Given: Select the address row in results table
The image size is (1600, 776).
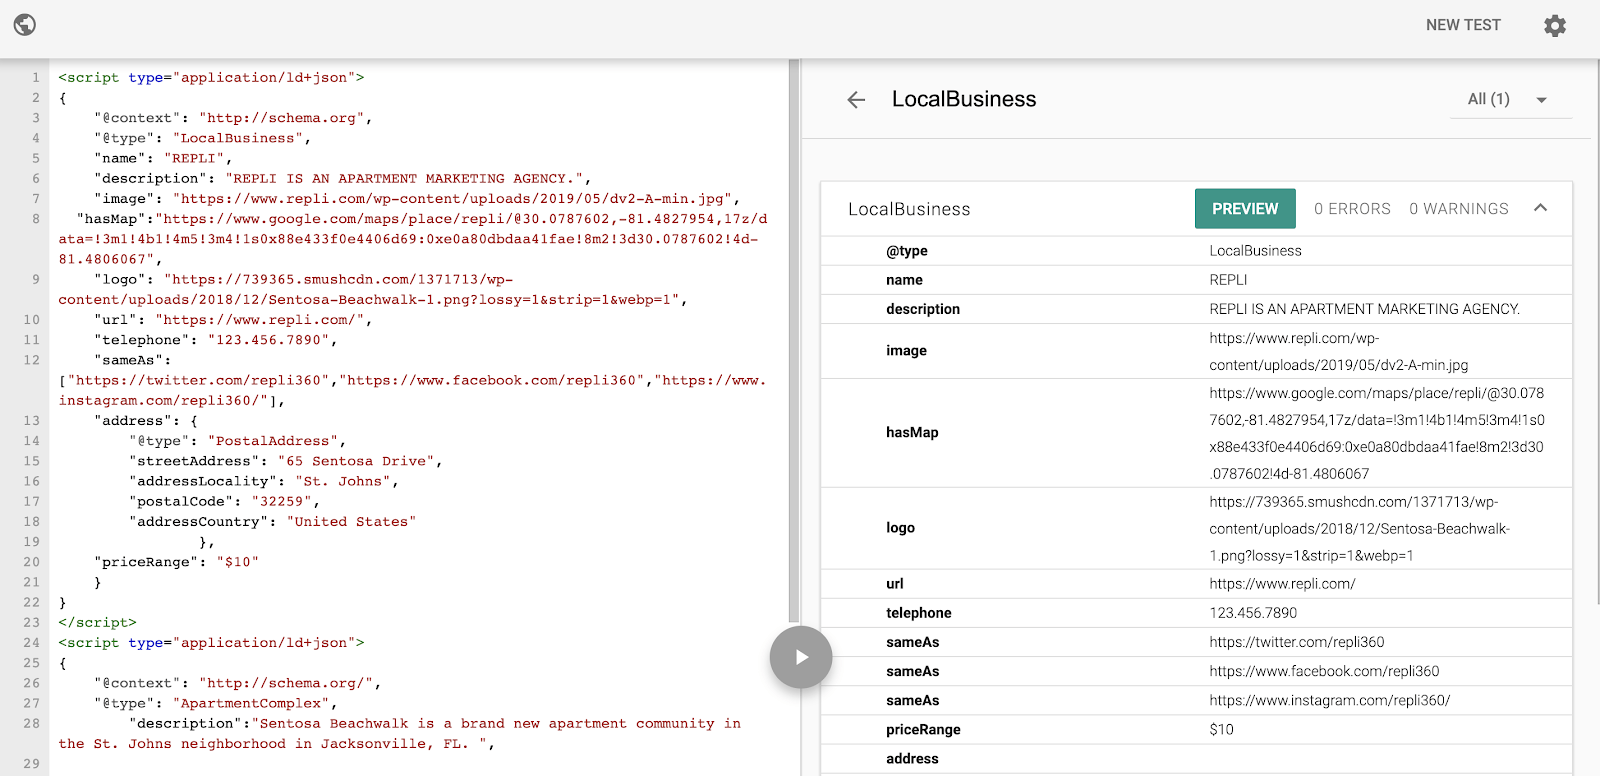Looking at the screenshot, I should tap(912, 759).
